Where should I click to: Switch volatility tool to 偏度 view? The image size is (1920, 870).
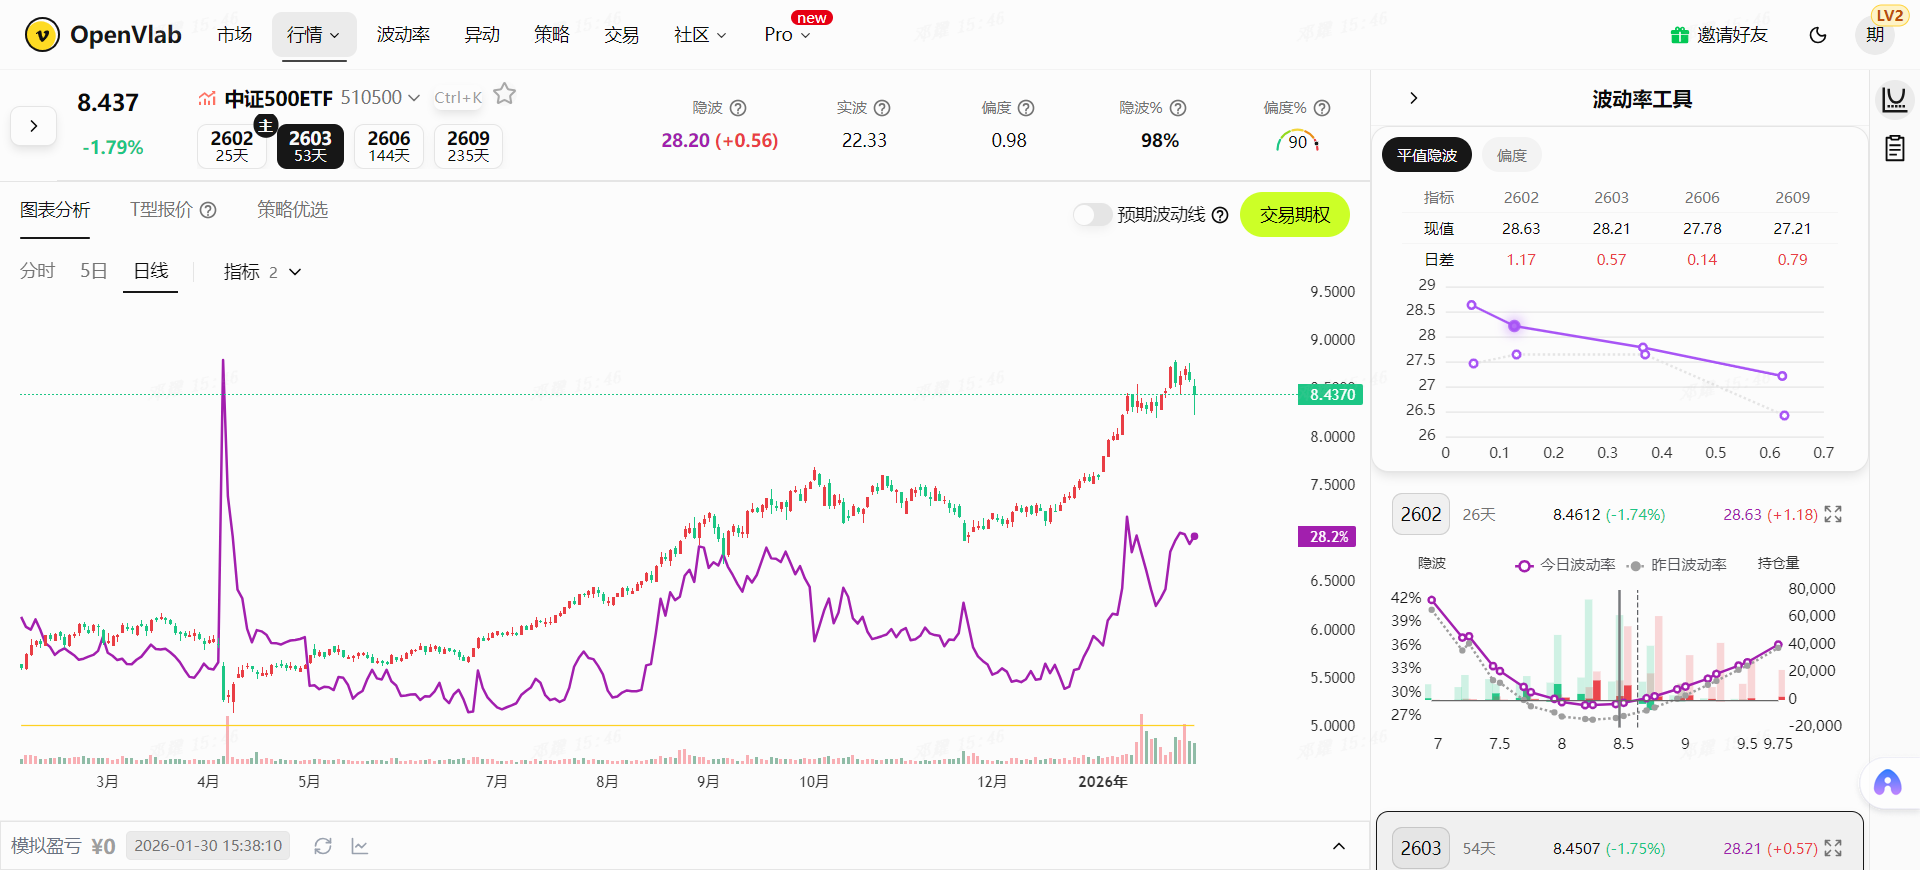pos(1511,155)
